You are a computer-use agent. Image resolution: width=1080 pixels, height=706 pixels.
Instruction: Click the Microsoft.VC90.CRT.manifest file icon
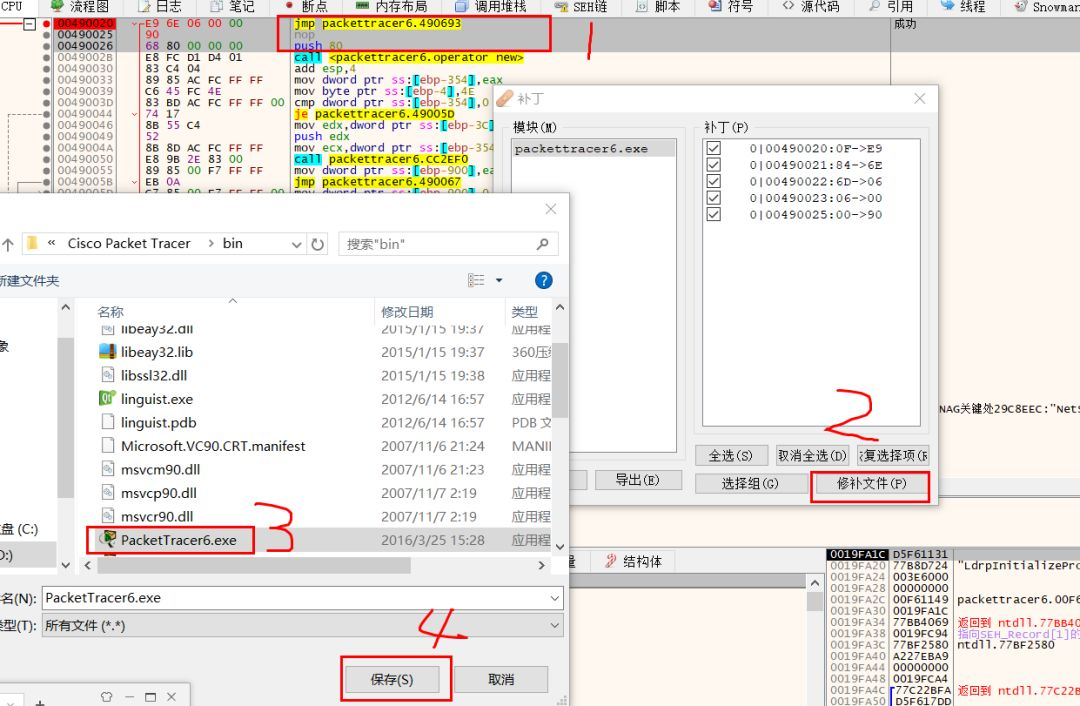coord(107,446)
